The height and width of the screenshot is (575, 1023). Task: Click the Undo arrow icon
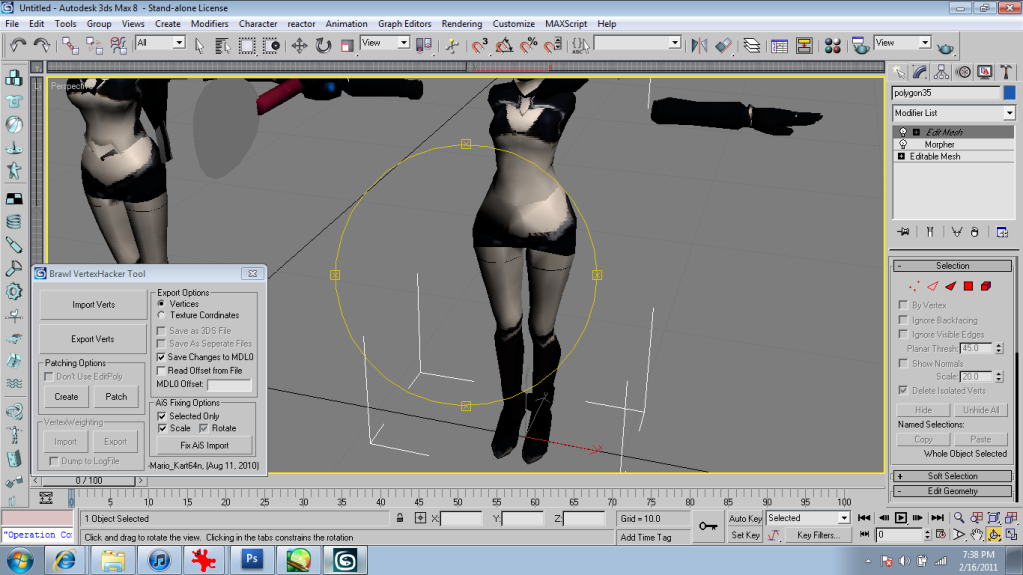tap(18, 45)
